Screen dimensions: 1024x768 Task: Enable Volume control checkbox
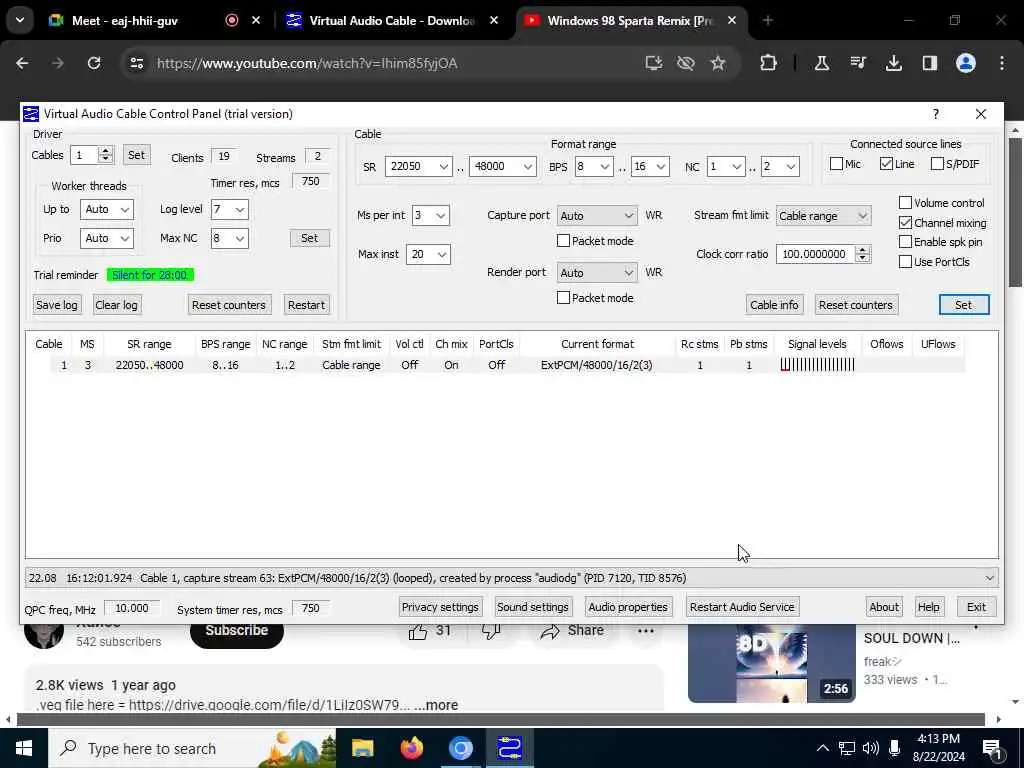click(x=905, y=202)
